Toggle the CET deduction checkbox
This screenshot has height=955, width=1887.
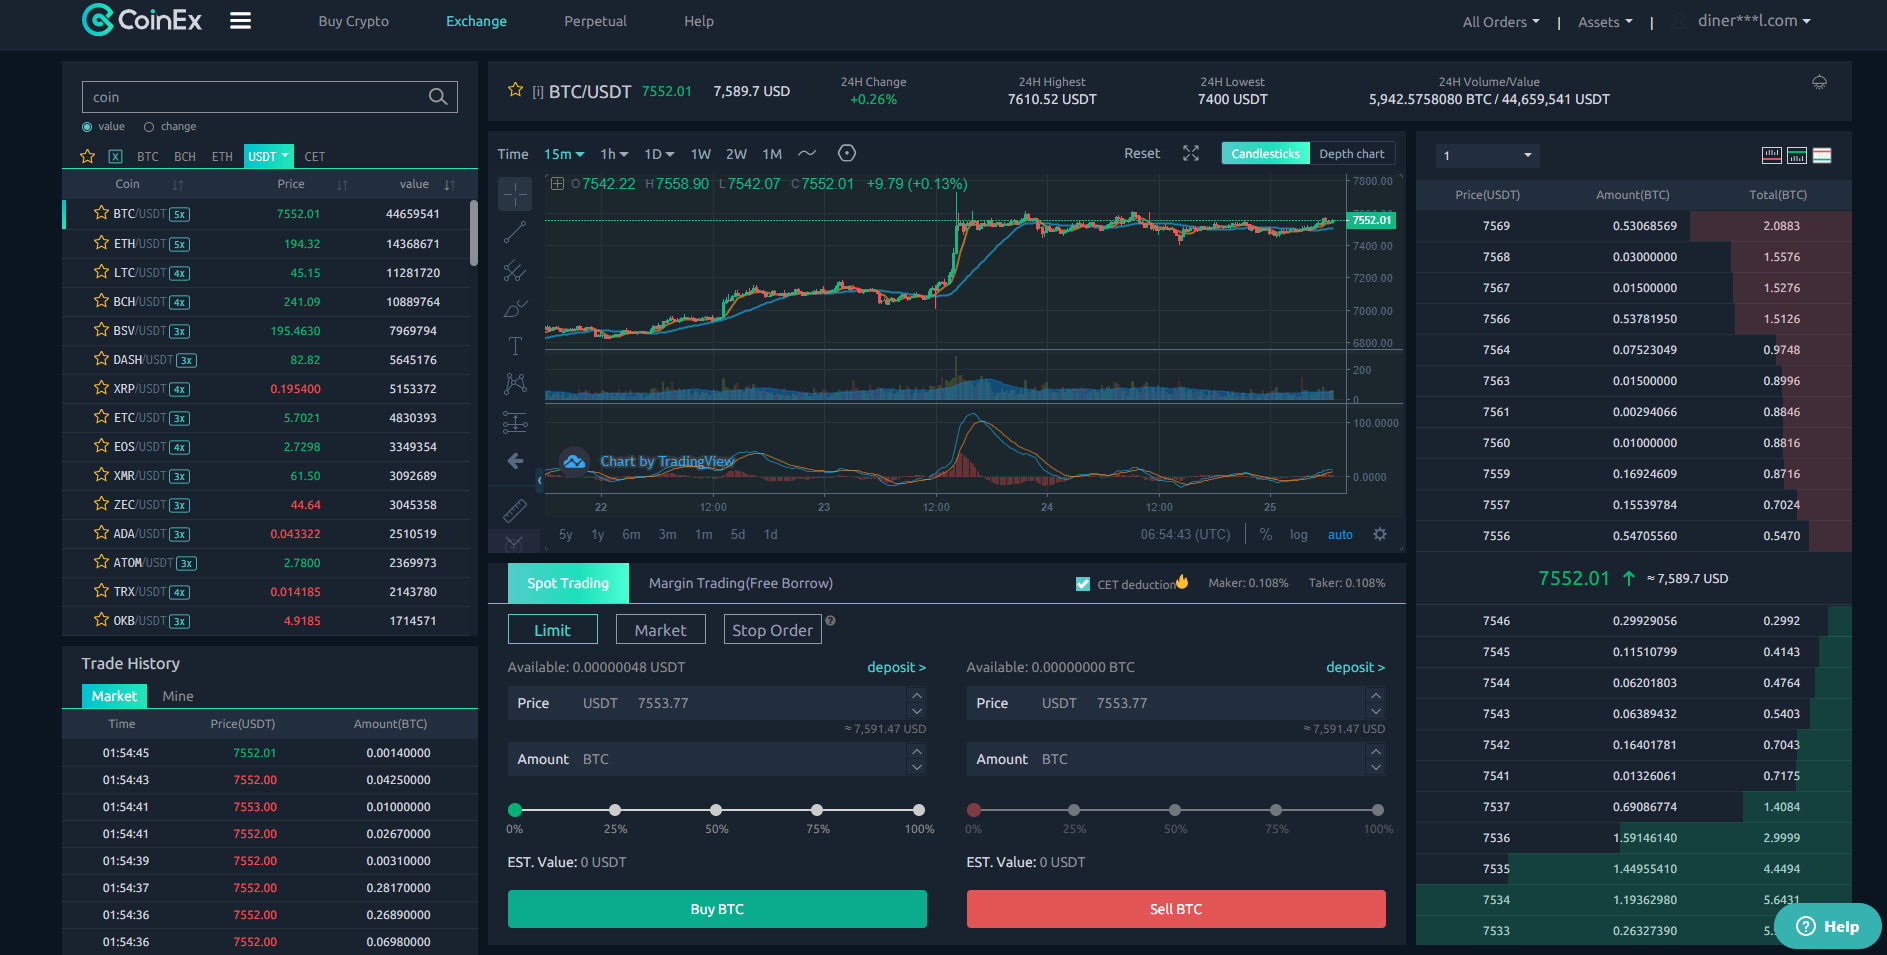pyautogui.click(x=1083, y=584)
